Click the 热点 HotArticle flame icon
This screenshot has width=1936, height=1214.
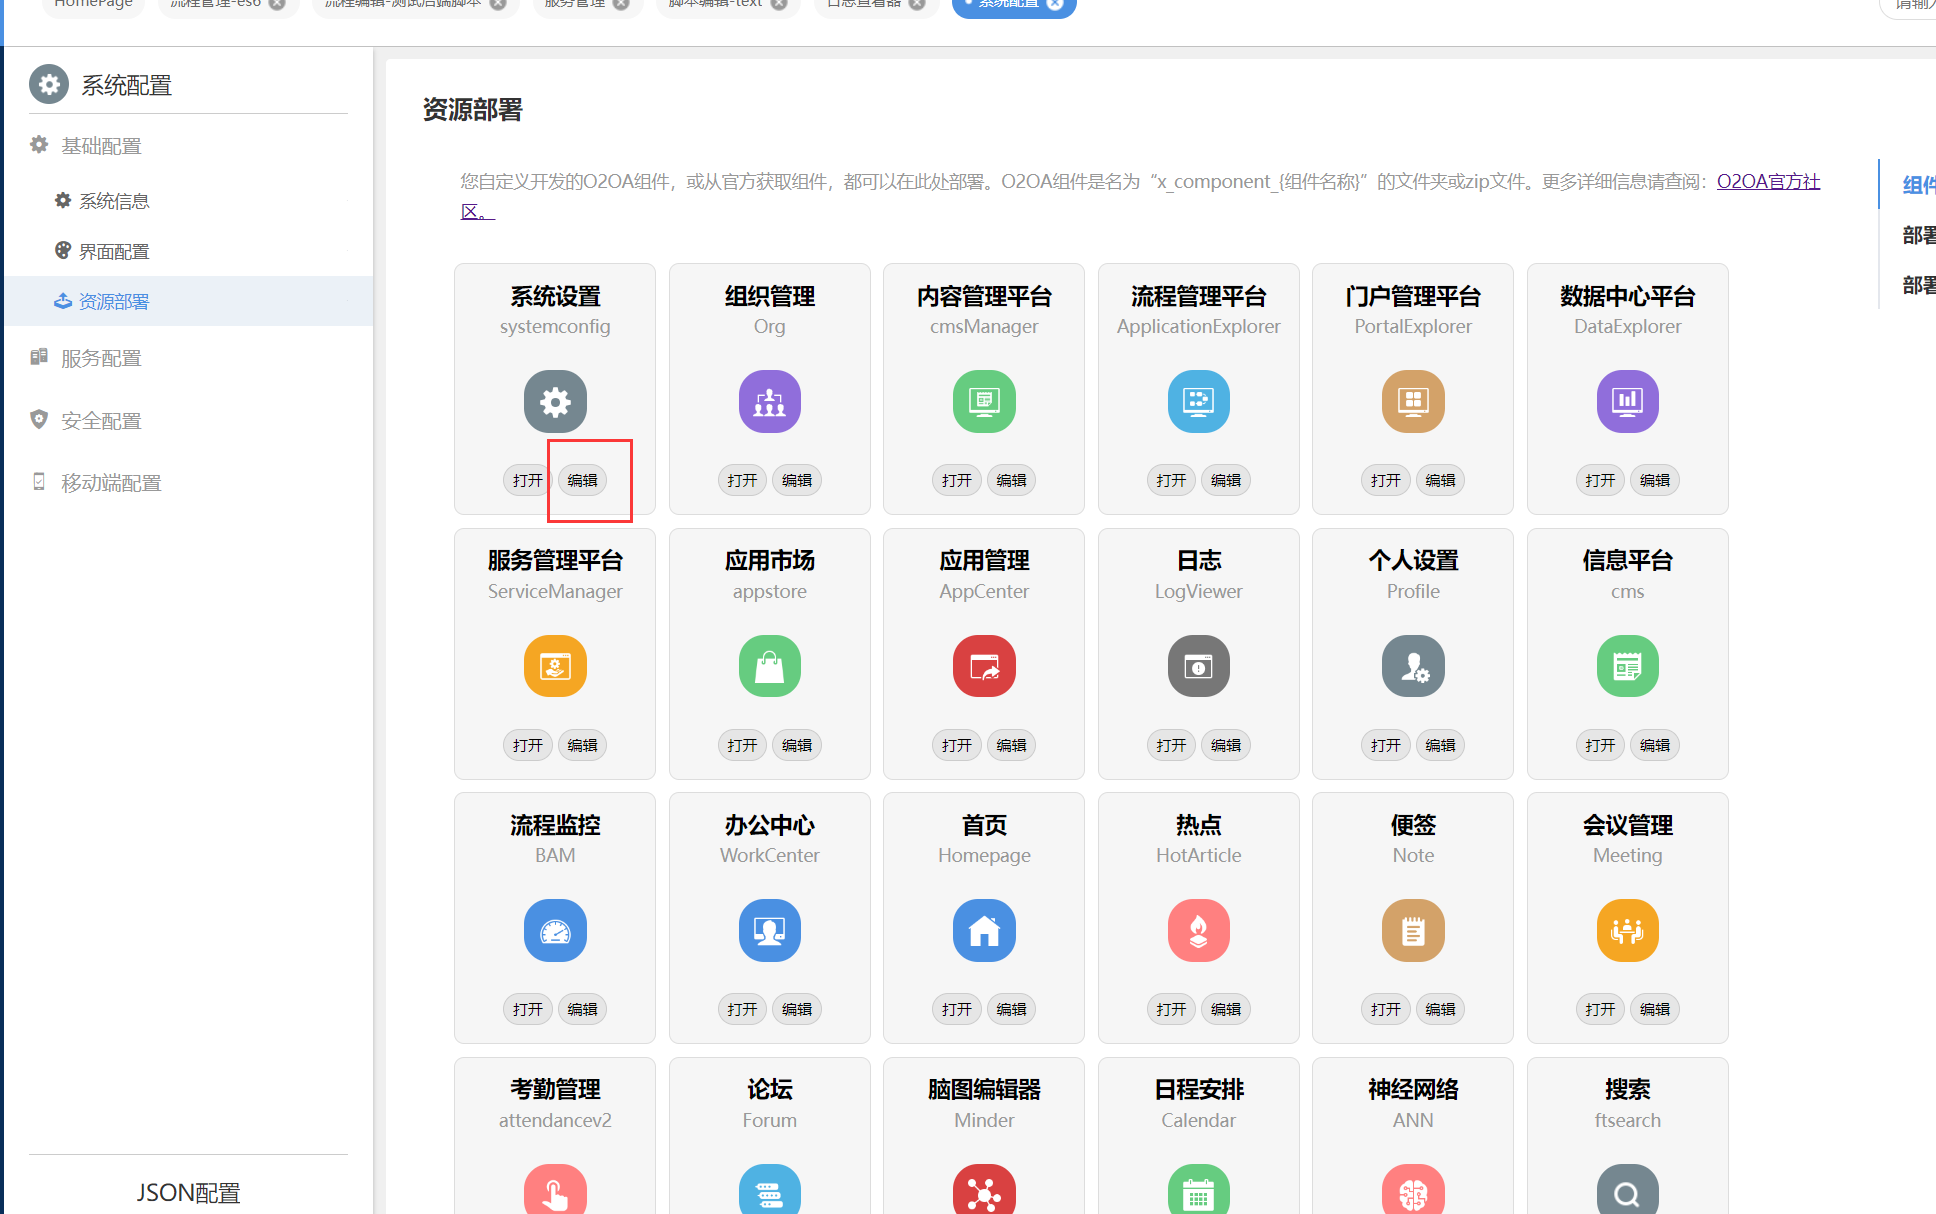(1198, 930)
